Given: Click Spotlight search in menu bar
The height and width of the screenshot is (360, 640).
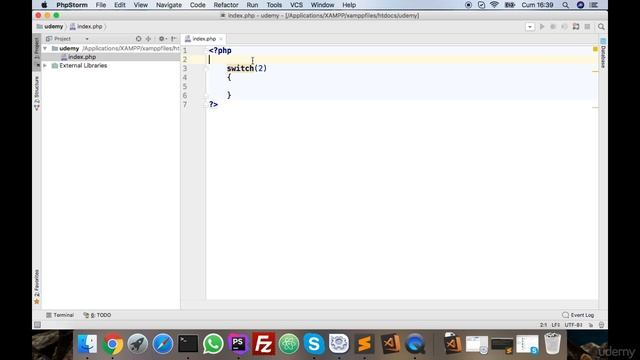Looking at the screenshot, I should (x=565, y=5).
